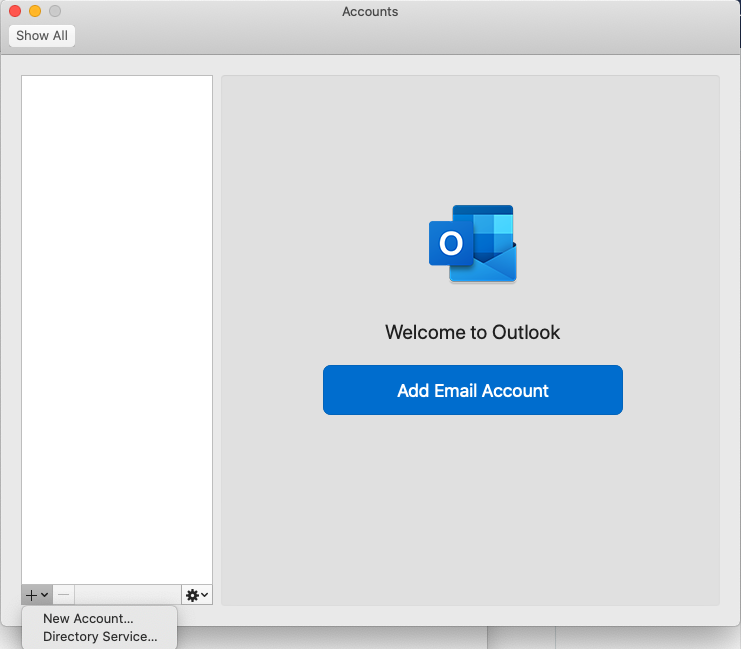Open the chevron beside the gear icon
The height and width of the screenshot is (649, 741).
pos(205,595)
